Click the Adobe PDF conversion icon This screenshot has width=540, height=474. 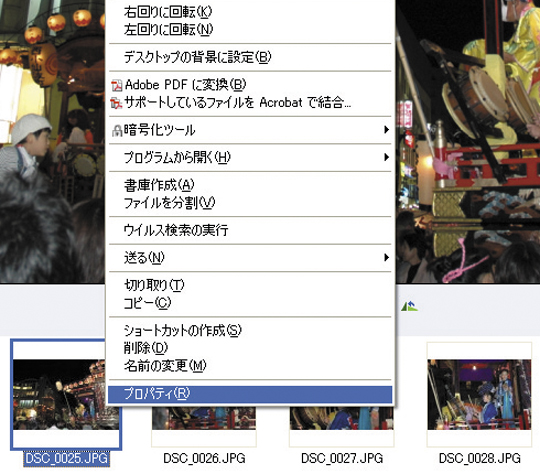click(117, 85)
